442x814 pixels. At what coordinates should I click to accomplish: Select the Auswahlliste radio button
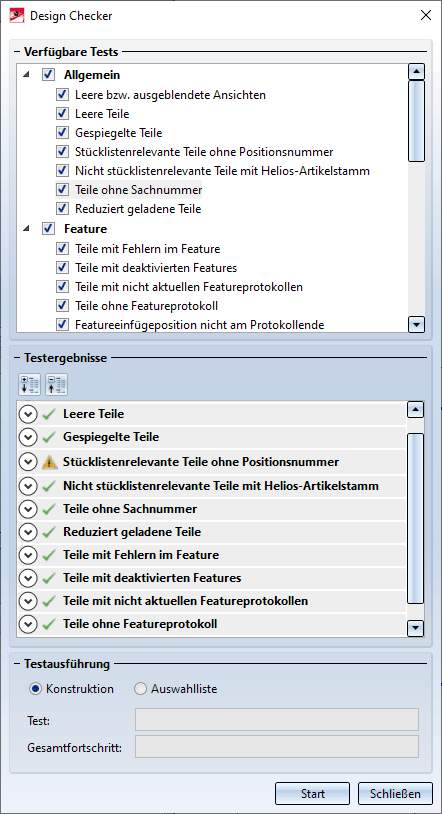(140, 689)
